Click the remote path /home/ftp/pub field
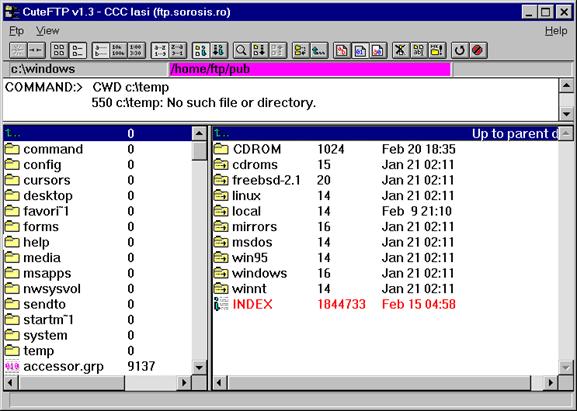Image resolution: width=577 pixels, height=411 pixels. click(x=310, y=69)
